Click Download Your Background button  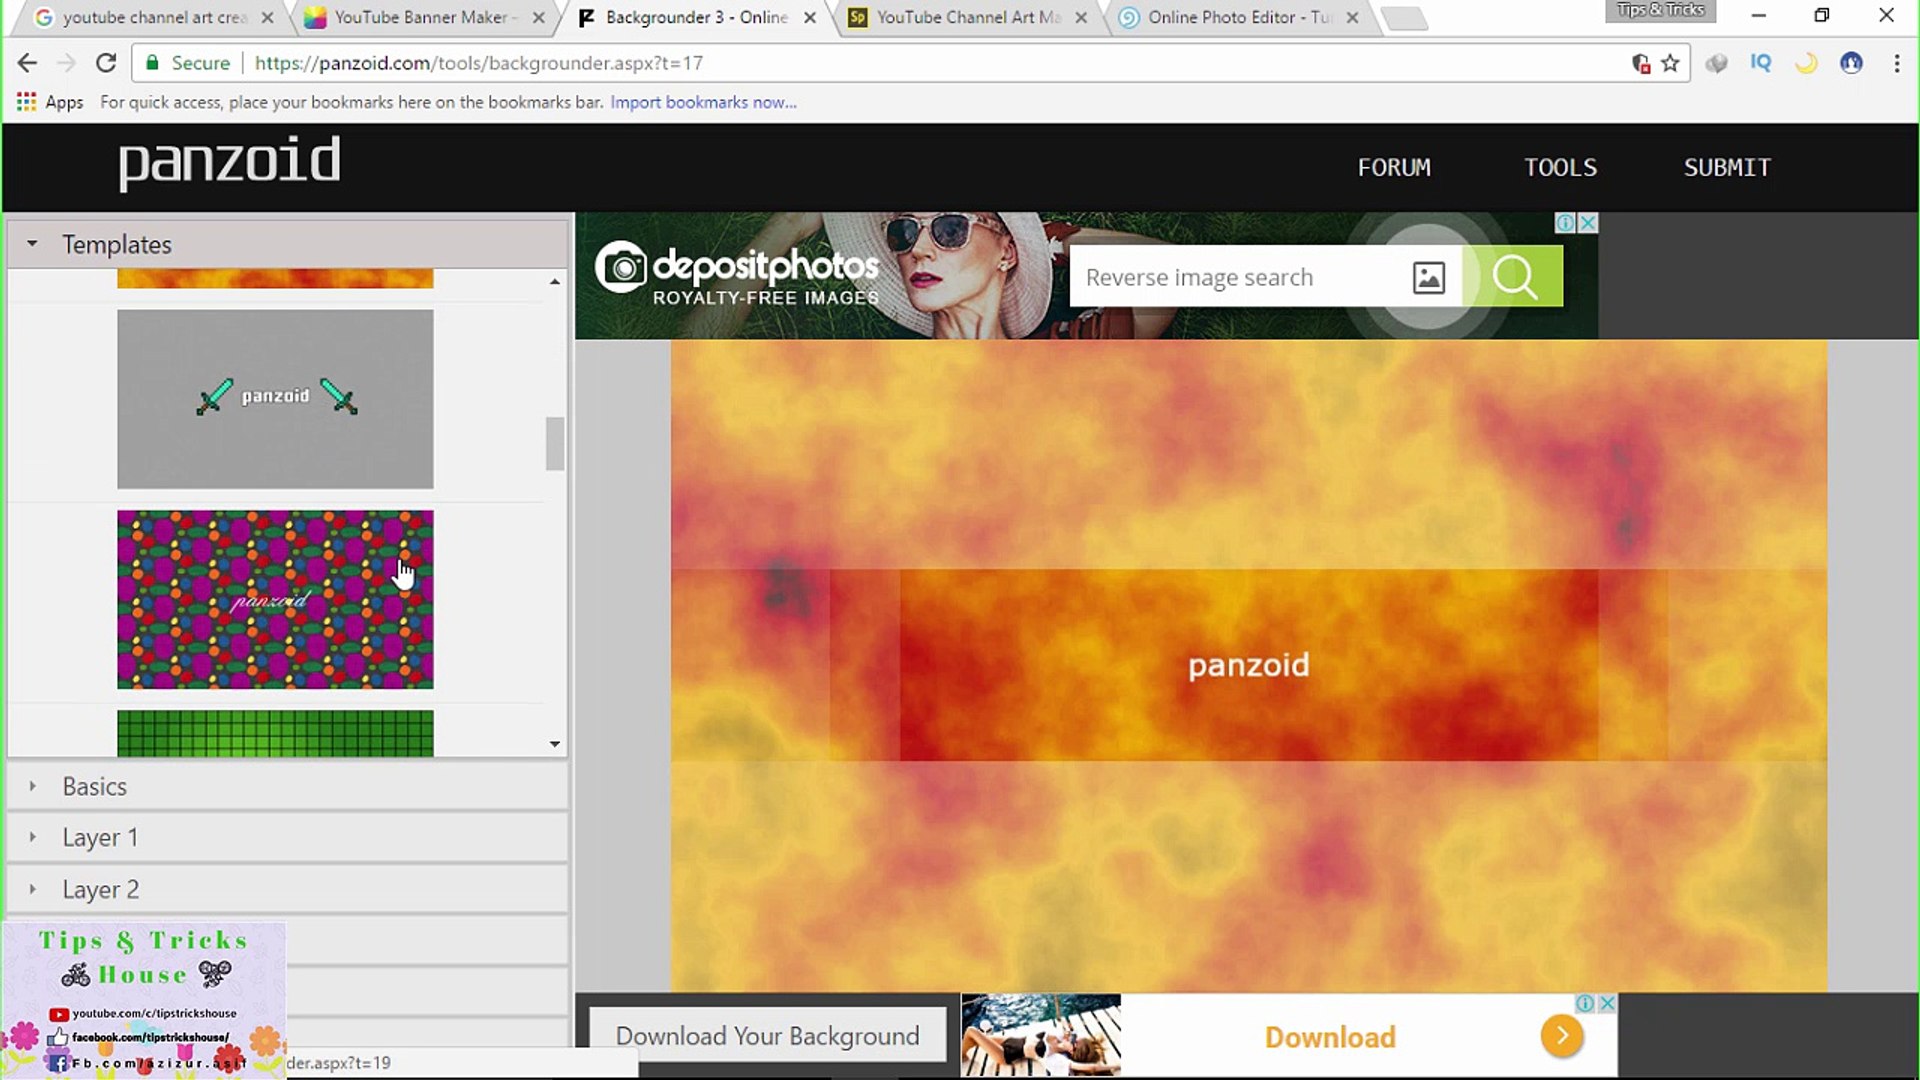[x=767, y=1036]
